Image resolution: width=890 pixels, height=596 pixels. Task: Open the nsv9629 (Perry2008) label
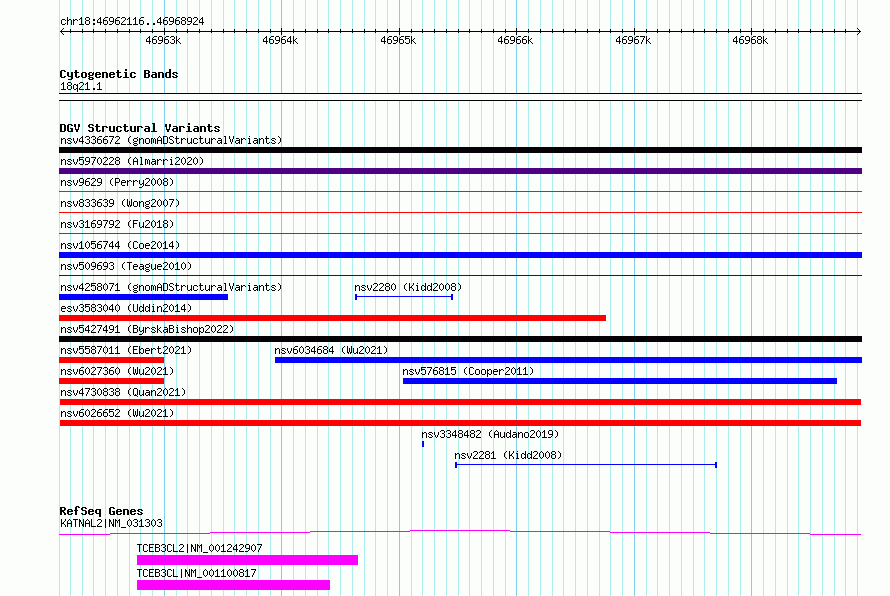click(x=117, y=182)
